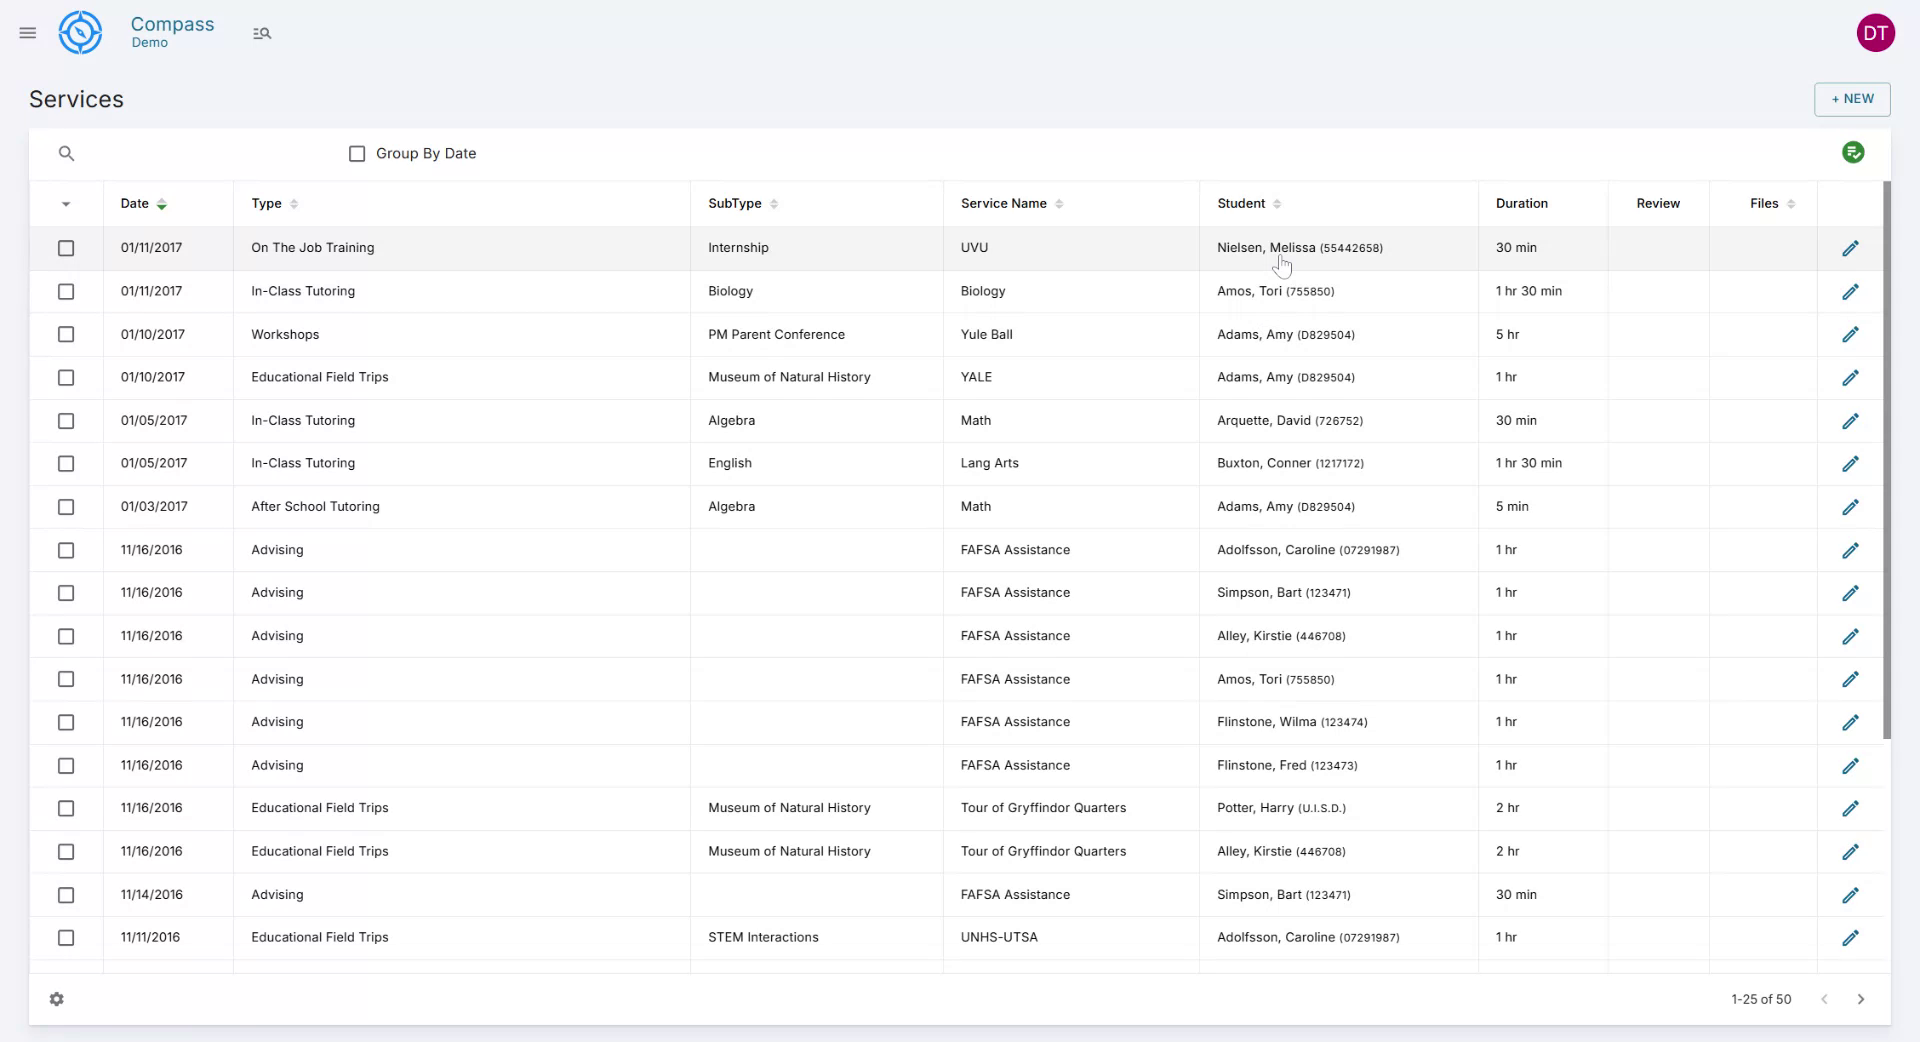Edit Melissa Nielsen's Internship entry

coord(1851,248)
